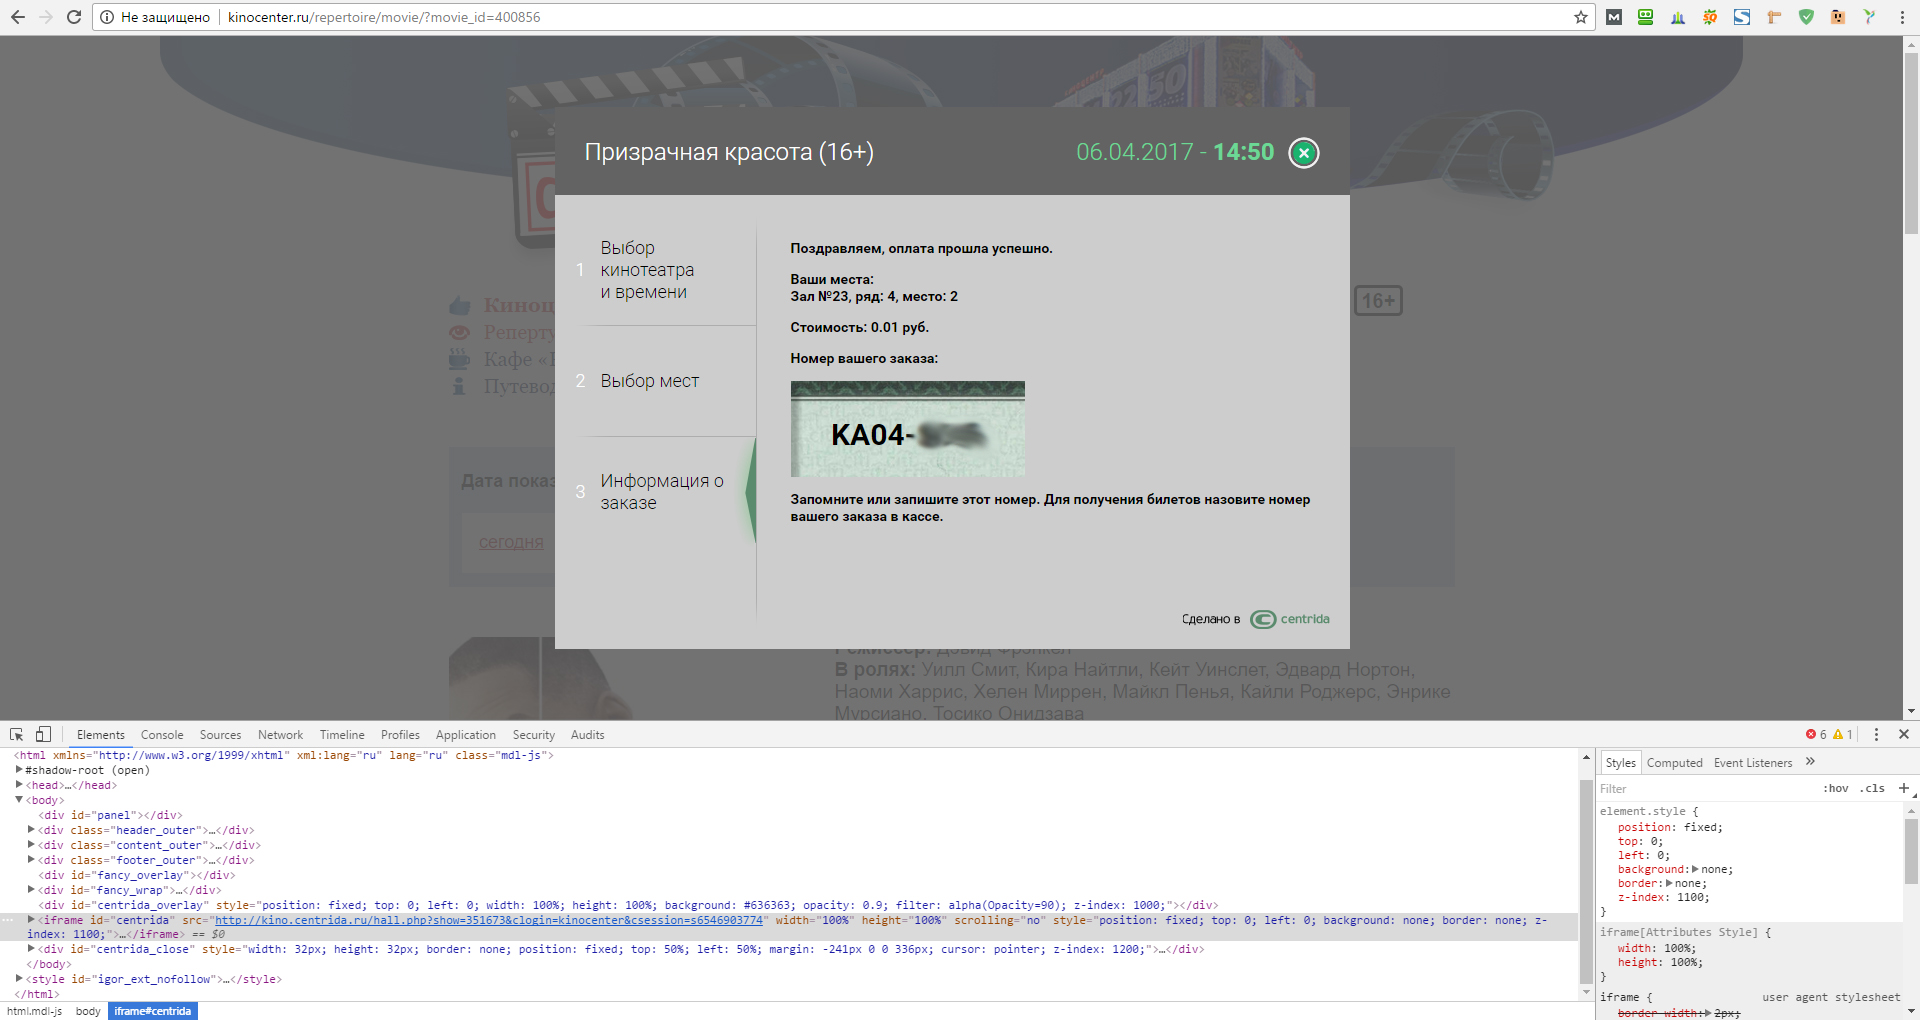Screen dimensions: 1920x1020
Task: Select iframe#centrida in the breadcrumb
Action: 152,1011
